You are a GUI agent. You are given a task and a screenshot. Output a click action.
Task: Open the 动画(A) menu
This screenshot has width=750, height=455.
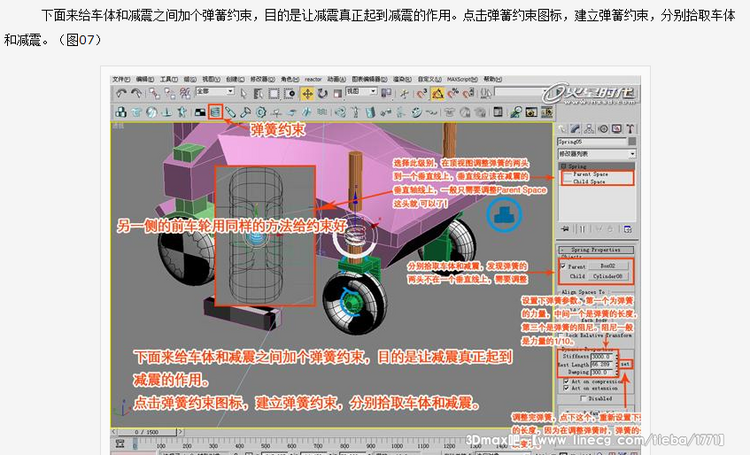[336, 79]
